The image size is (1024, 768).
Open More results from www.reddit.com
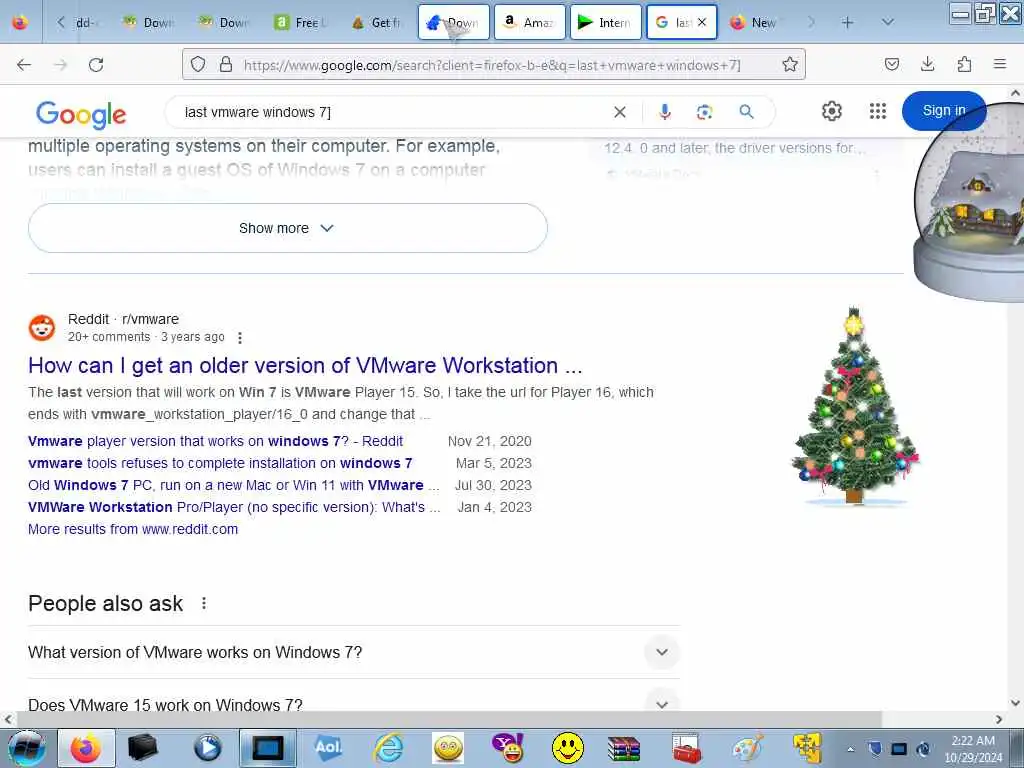click(133, 529)
